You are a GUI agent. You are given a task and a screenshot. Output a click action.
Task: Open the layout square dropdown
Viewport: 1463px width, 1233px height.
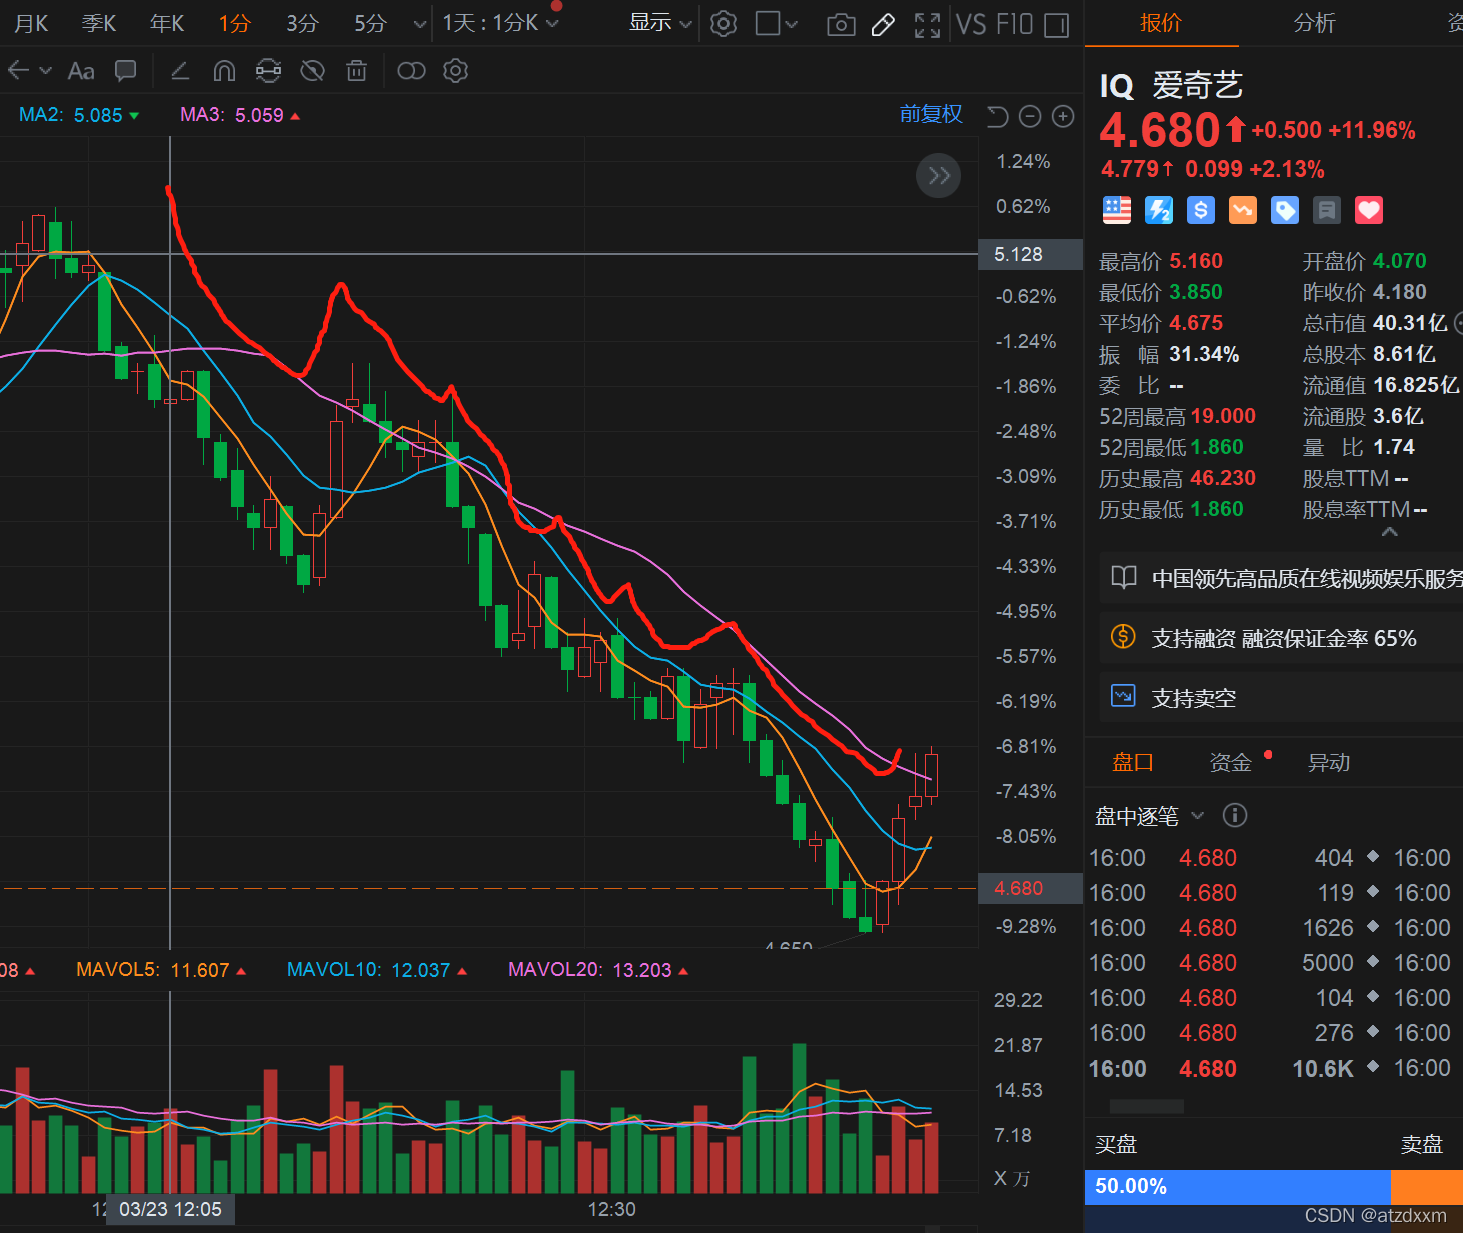(x=777, y=24)
